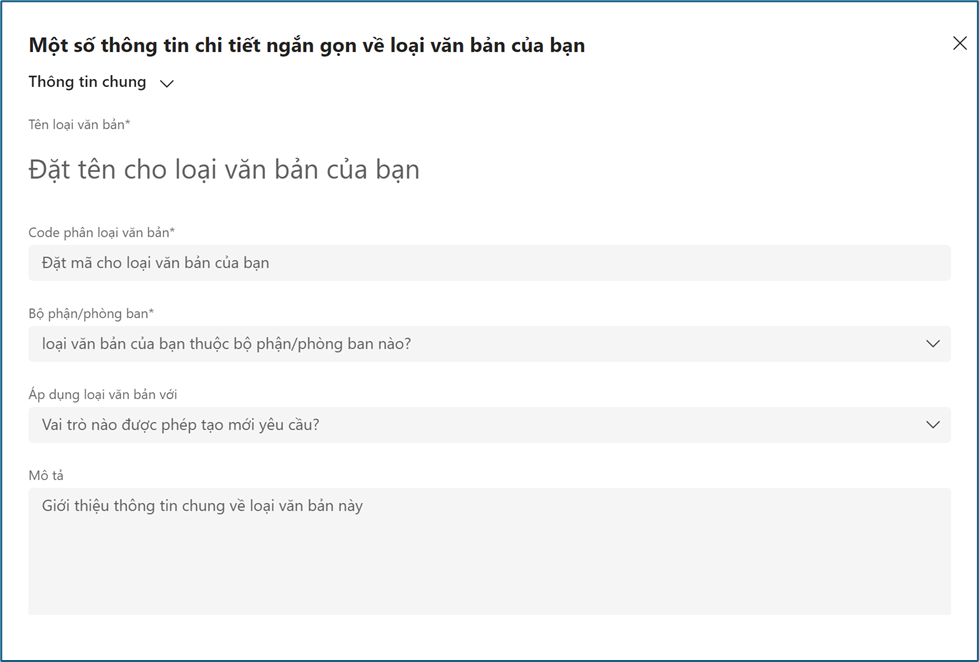The height and width of the screenshot is (662, 979).
Task: Click placeholder Đặt mã cho loại văn bản
Action: 156,263
